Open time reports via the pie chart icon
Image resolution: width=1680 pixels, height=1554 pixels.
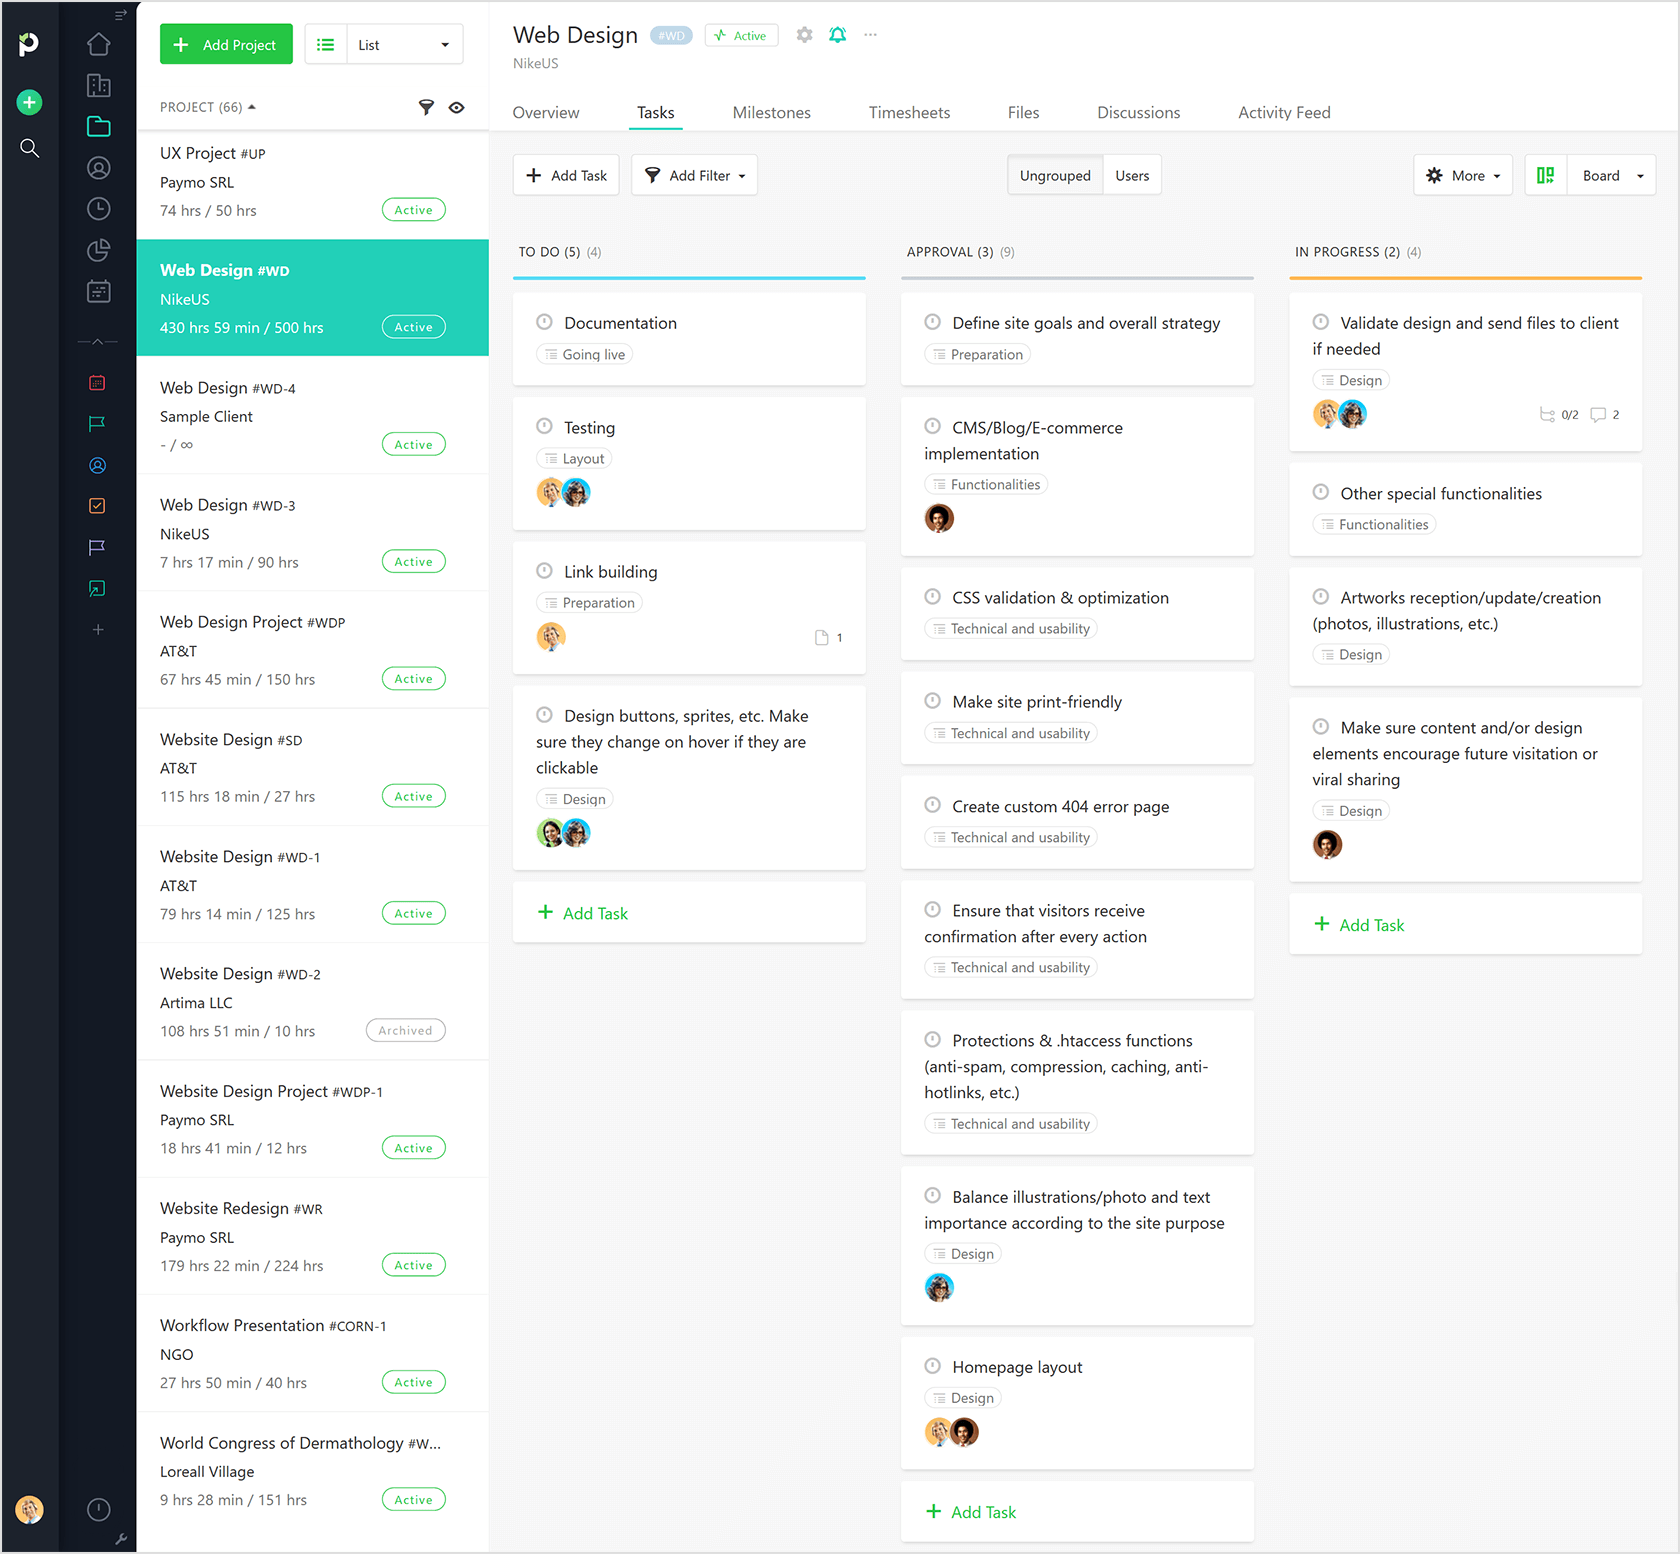(x=97, y=250)
